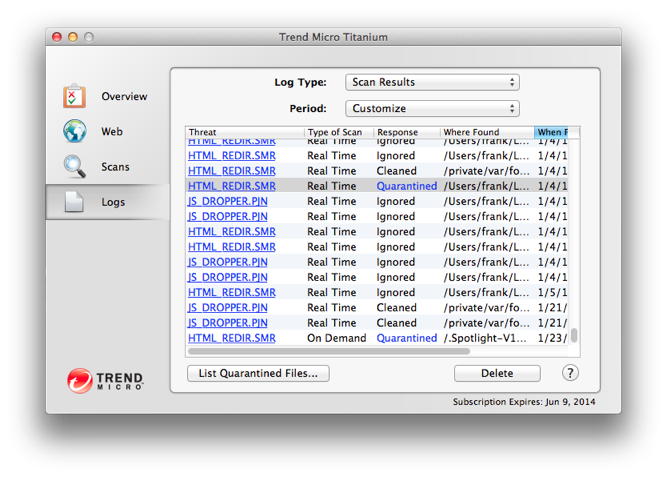Click the highlighted When Found column header

click(552, 132)
